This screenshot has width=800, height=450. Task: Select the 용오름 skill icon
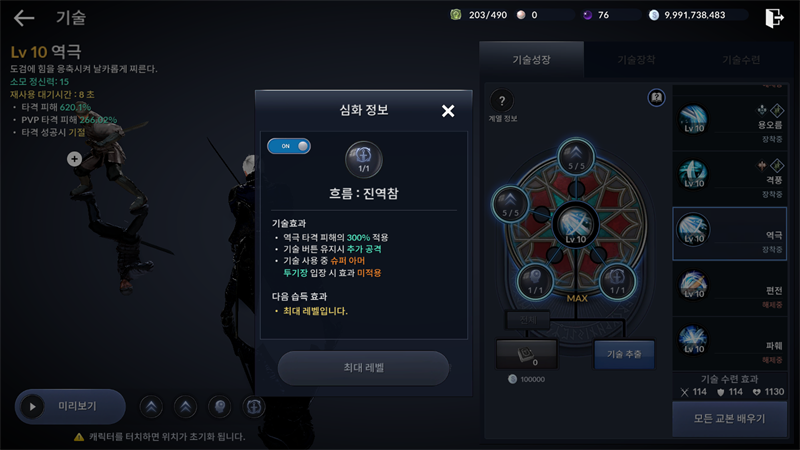(693, 119)
